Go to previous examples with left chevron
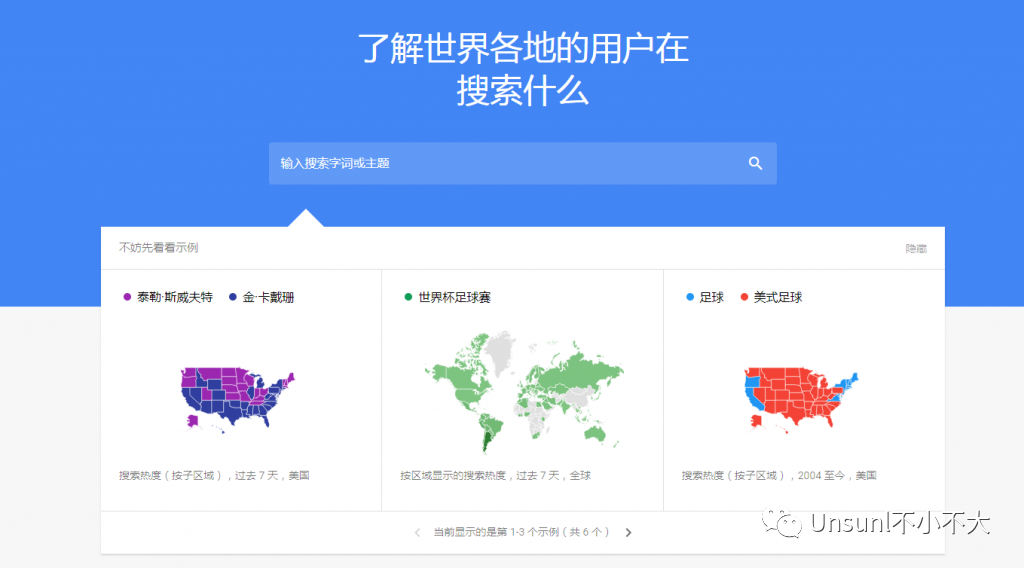Viewport: 1024px width, 568px height. [x=417, y=533]
